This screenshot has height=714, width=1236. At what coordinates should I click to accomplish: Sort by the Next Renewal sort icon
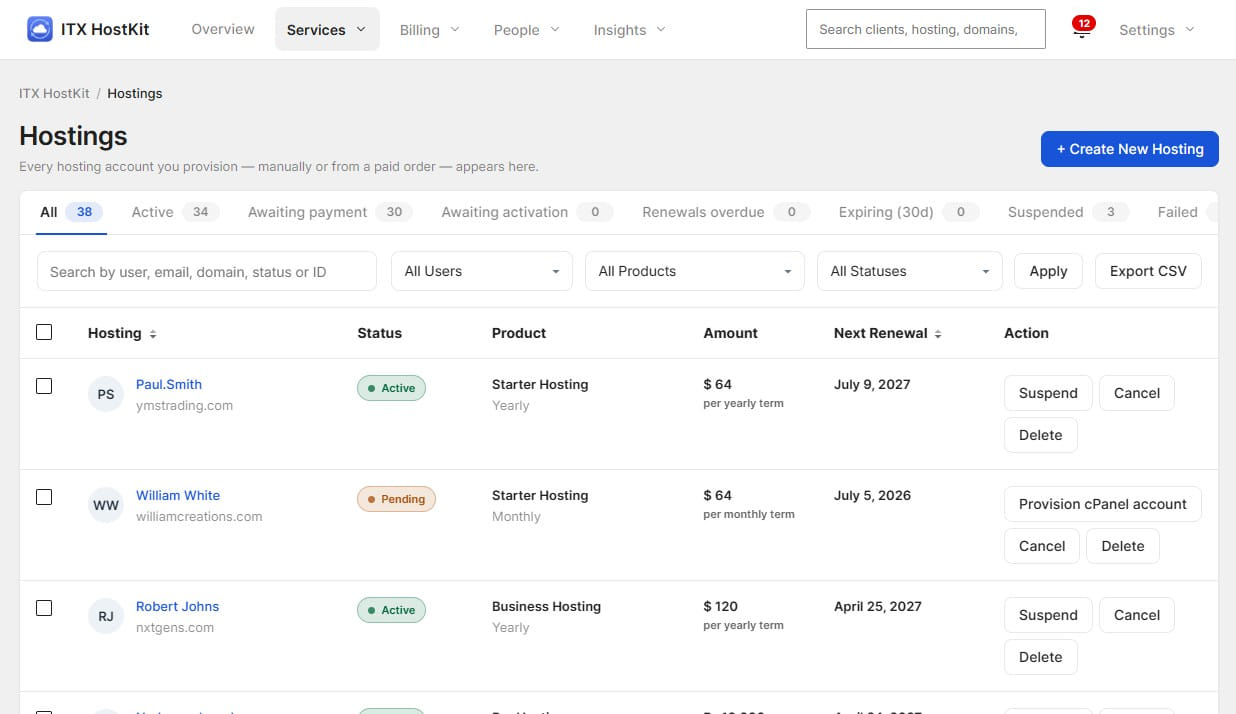coord(938,334)
